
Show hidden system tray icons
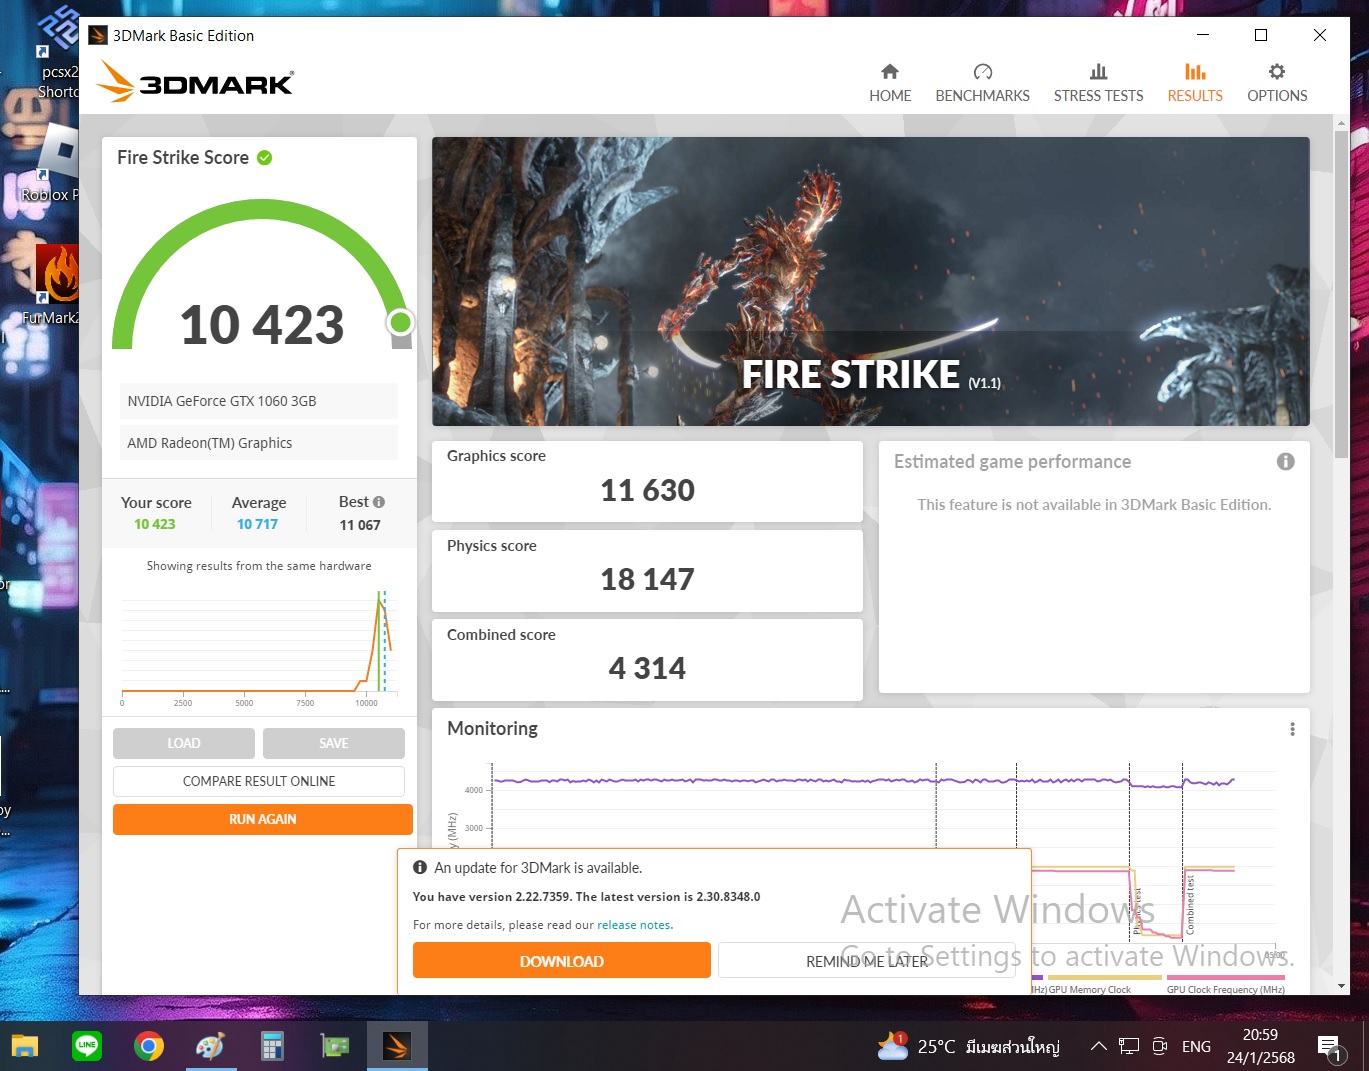point(1098,1046)
